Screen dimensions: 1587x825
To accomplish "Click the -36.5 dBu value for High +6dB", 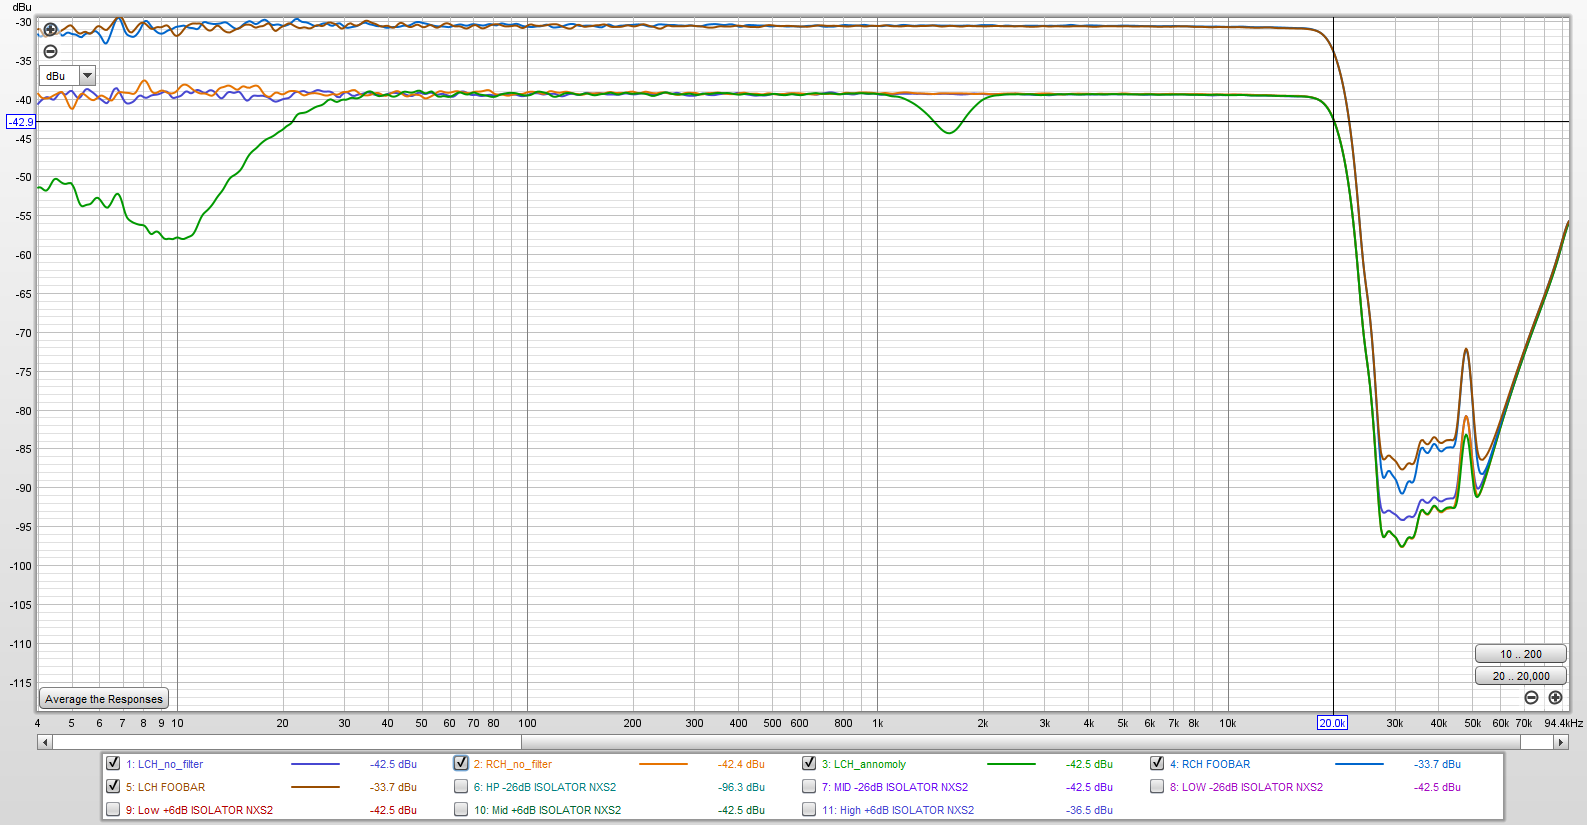I will [x=1089, y=810].
